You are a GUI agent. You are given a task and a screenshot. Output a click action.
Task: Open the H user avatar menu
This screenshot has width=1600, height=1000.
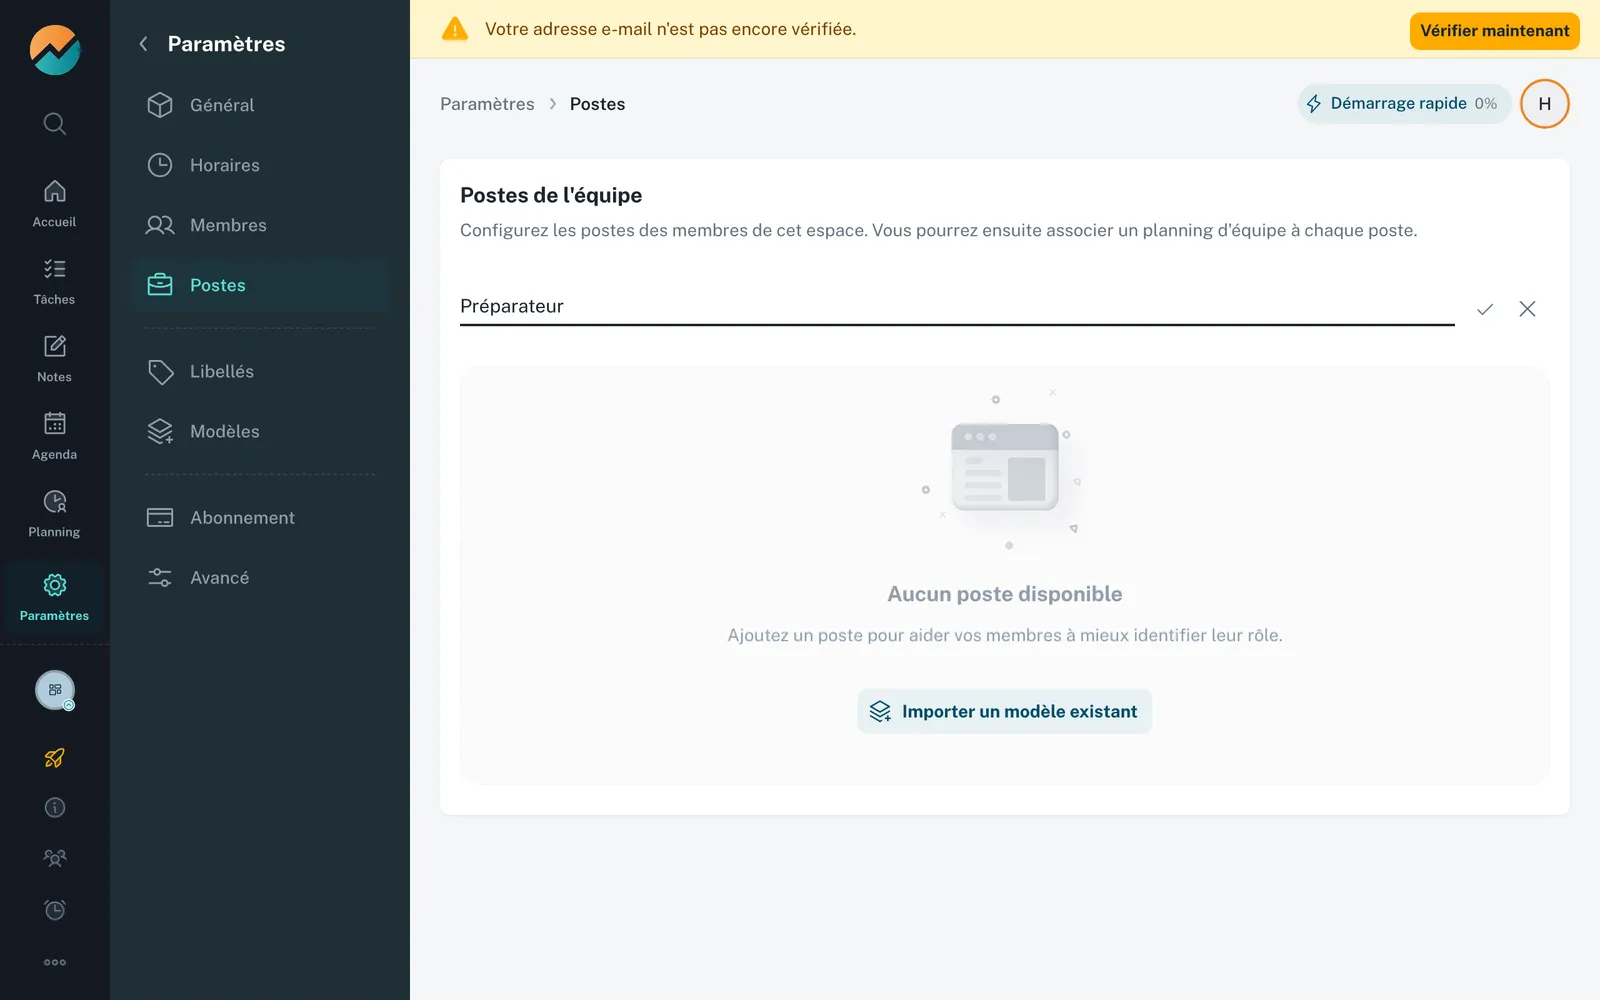(x=1544, y=104)
